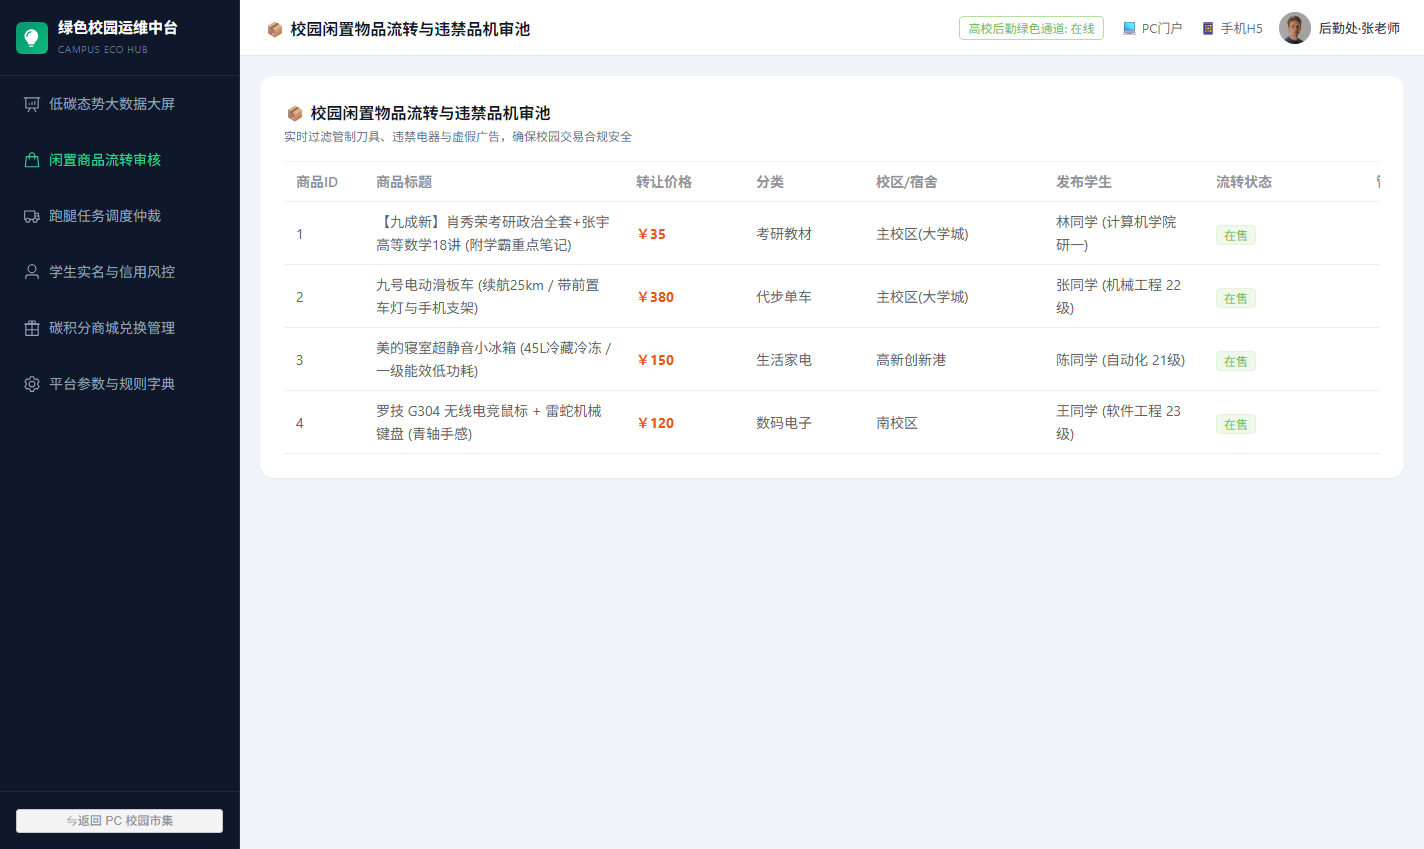Screen dimensions: 1424x849
Task: Click the 商品ID column header
Action: coord(317,182)
